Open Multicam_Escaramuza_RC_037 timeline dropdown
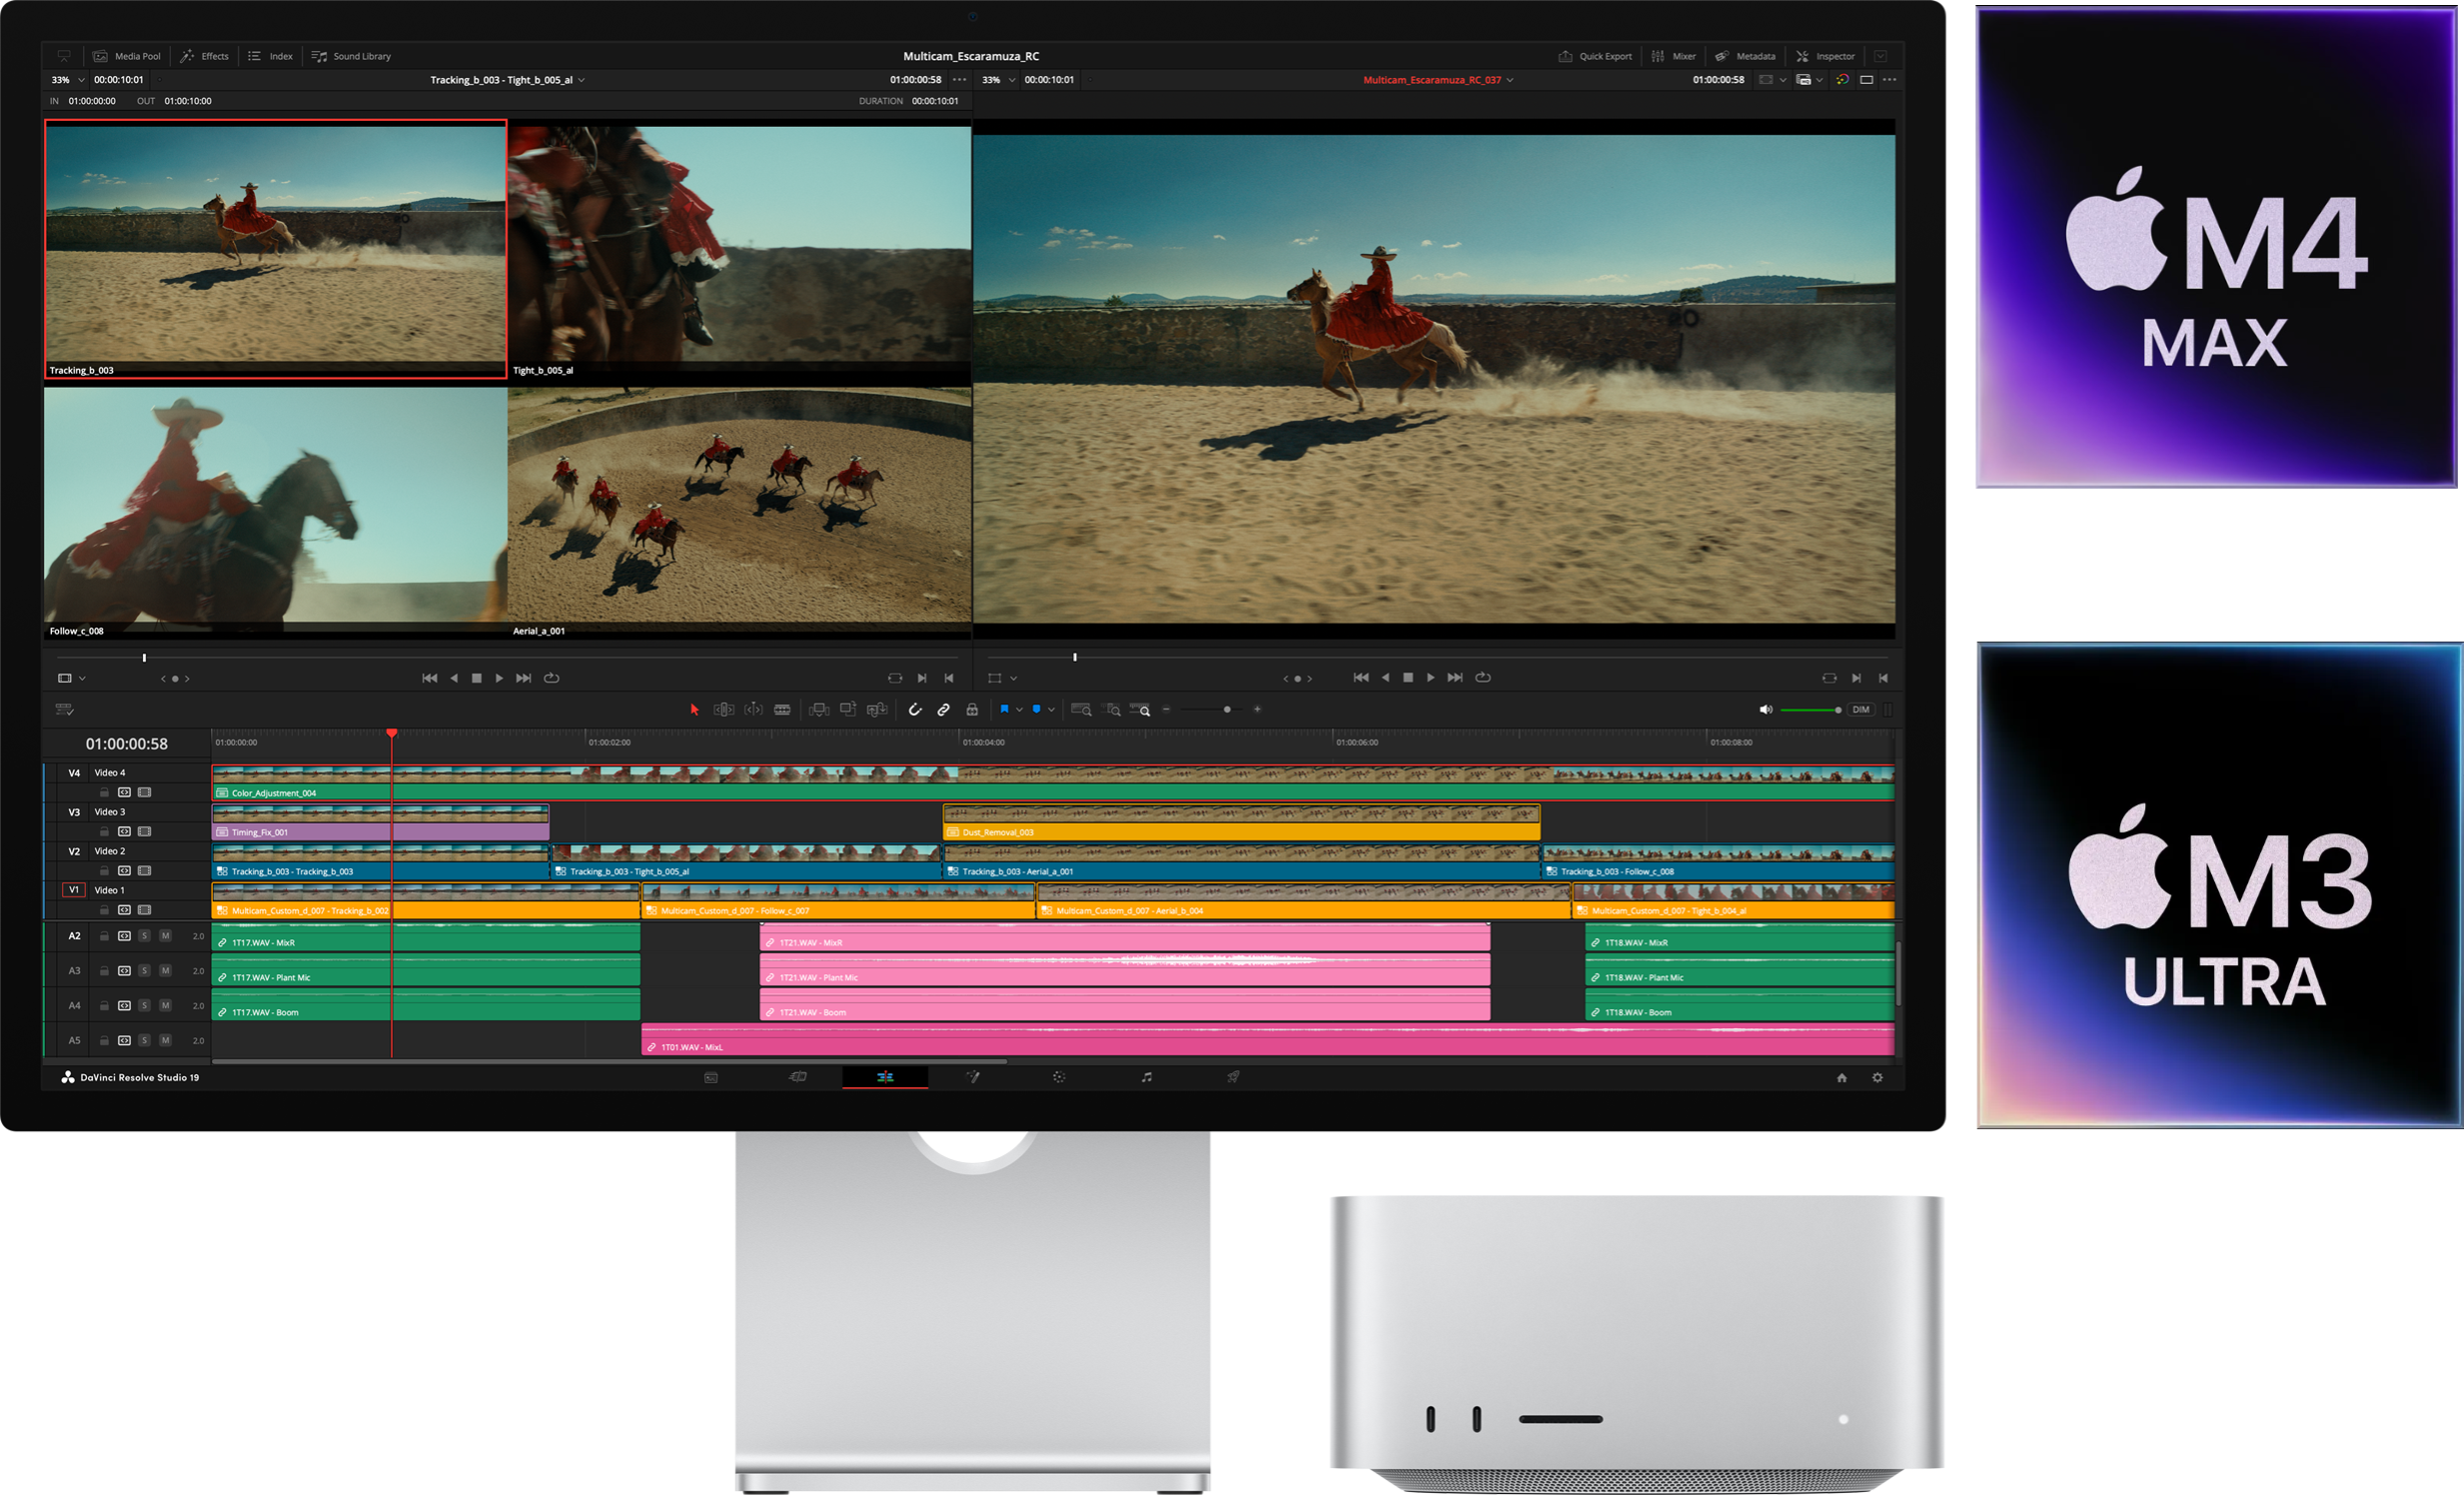The width and height of the screenshot is (2464, 1495). (x=1510, y=80)
